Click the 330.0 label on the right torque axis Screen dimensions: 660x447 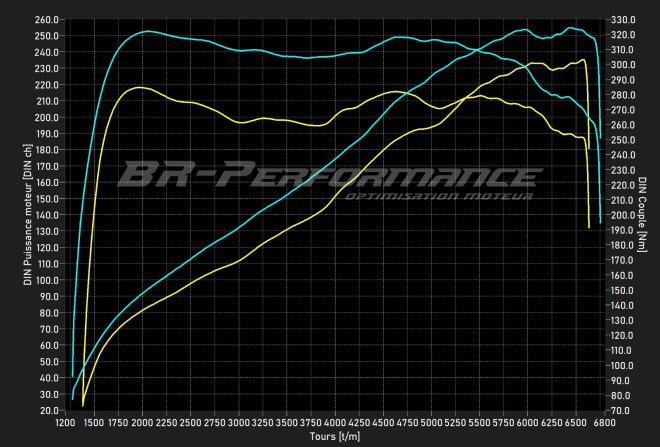point(623,20)
